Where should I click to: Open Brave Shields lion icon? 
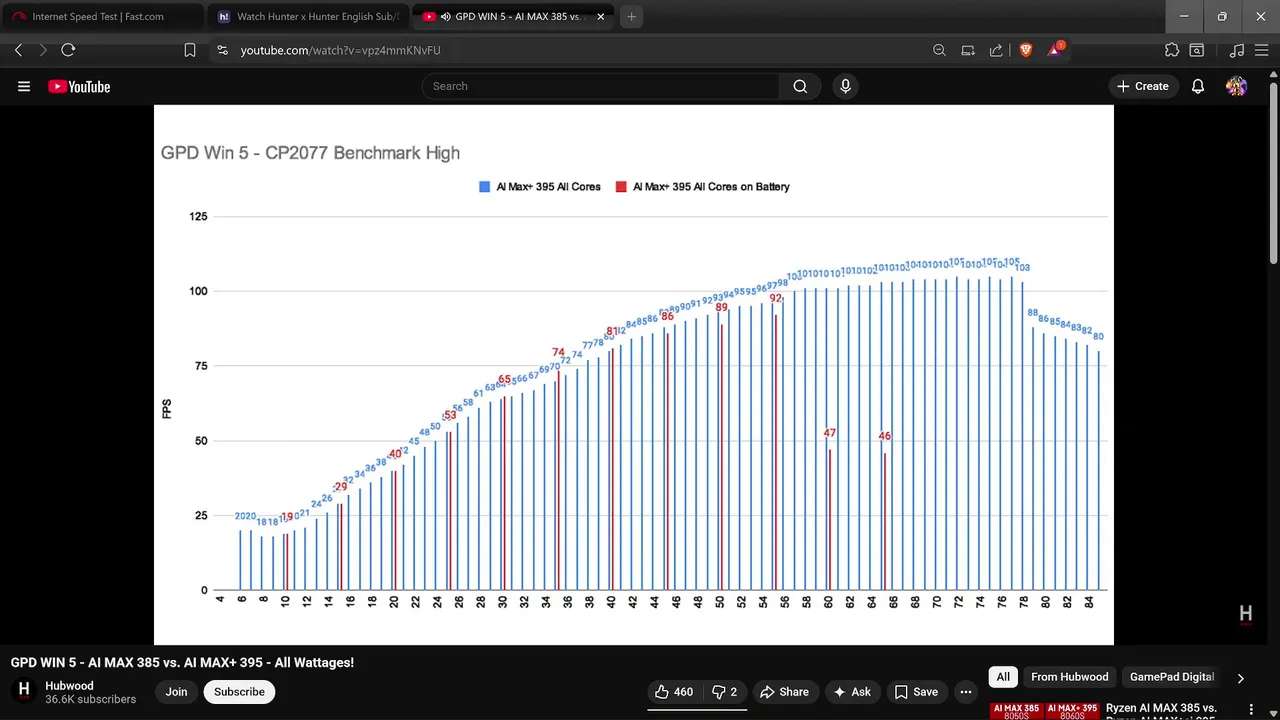tap(1025, 50)
